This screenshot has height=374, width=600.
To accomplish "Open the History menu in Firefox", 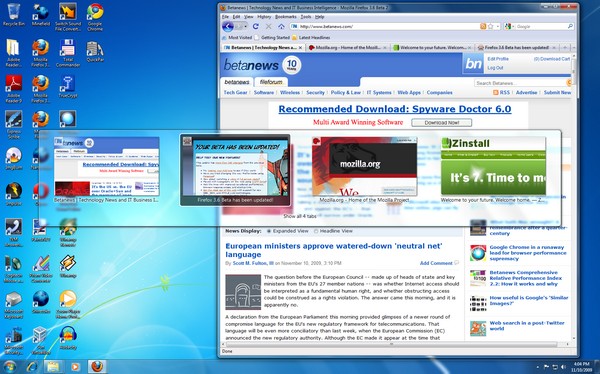I will point(264,17).
